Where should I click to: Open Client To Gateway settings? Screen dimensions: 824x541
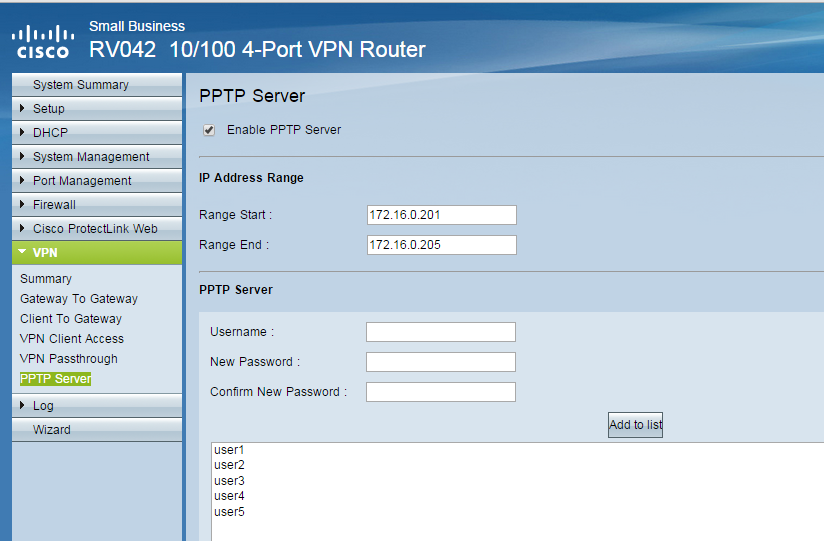(71, 319)
